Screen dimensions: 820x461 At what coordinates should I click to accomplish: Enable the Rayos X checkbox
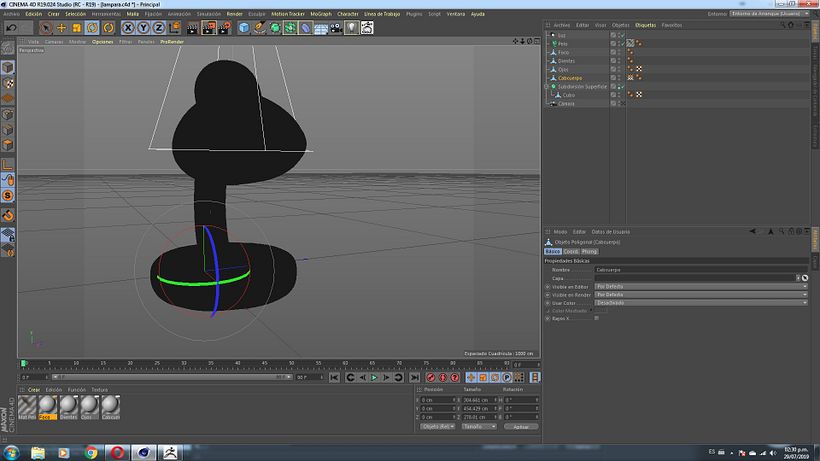point(596,318)
